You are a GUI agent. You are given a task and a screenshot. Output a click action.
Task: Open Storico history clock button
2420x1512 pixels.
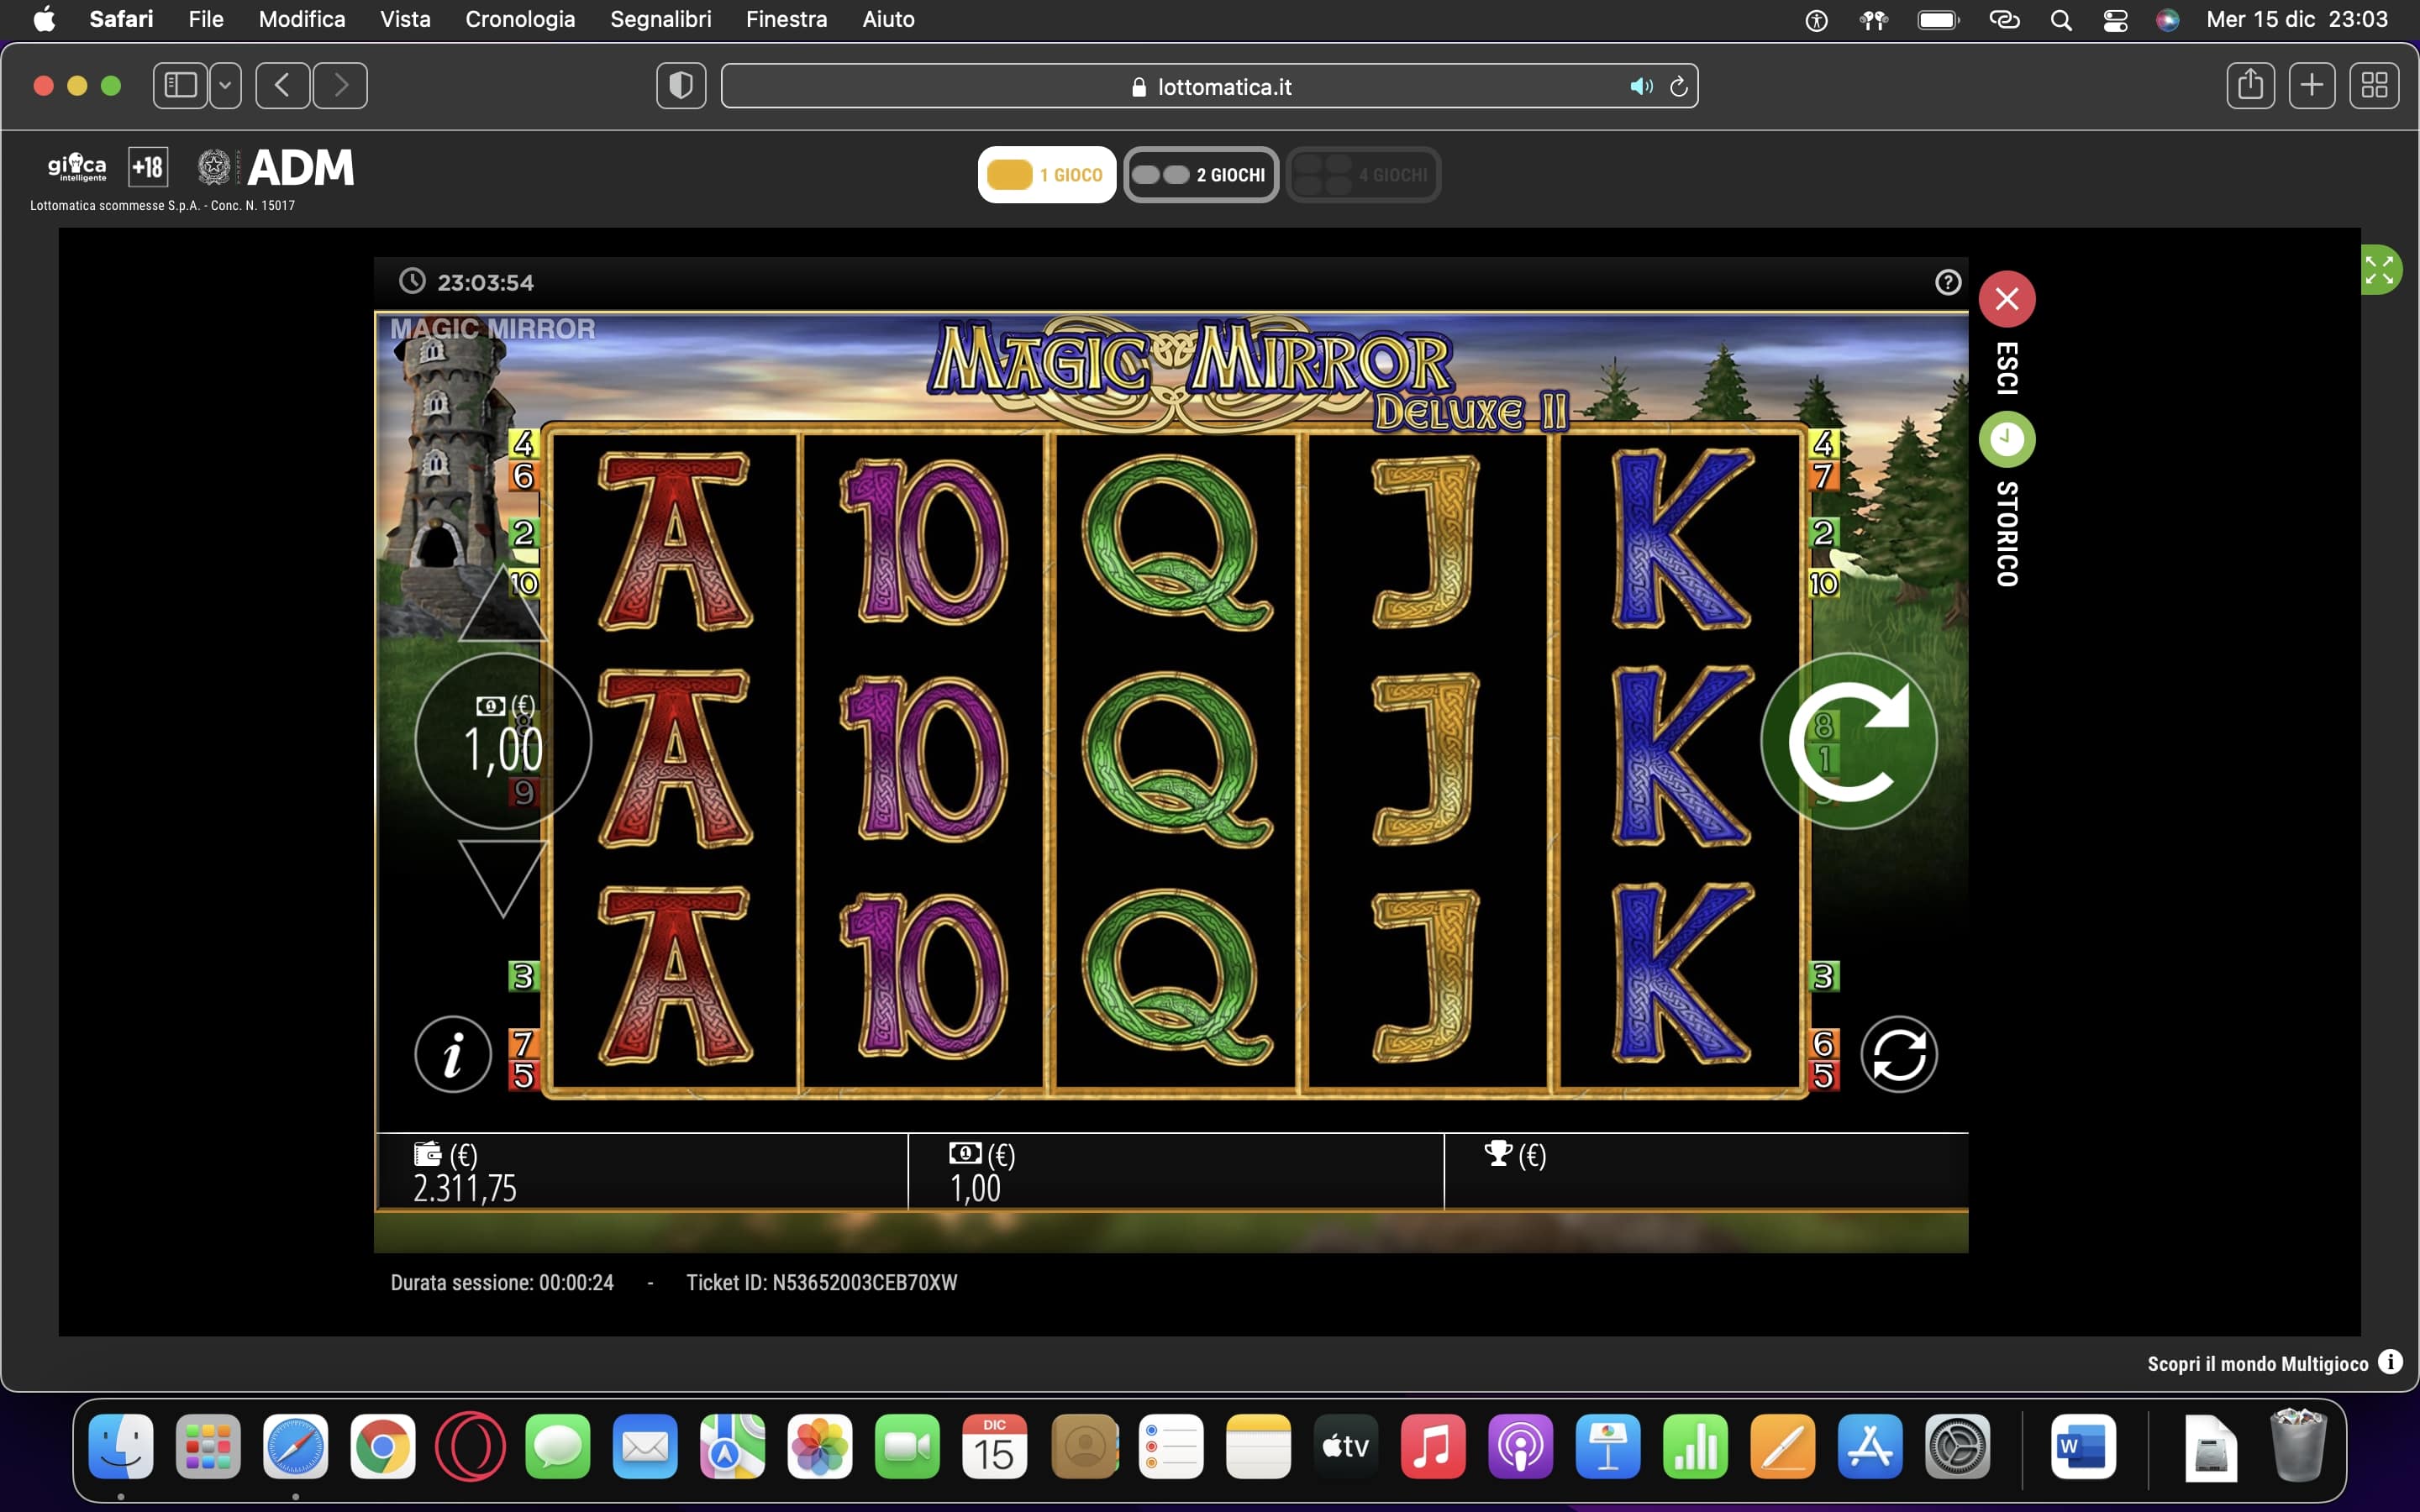pos(2006,439)
